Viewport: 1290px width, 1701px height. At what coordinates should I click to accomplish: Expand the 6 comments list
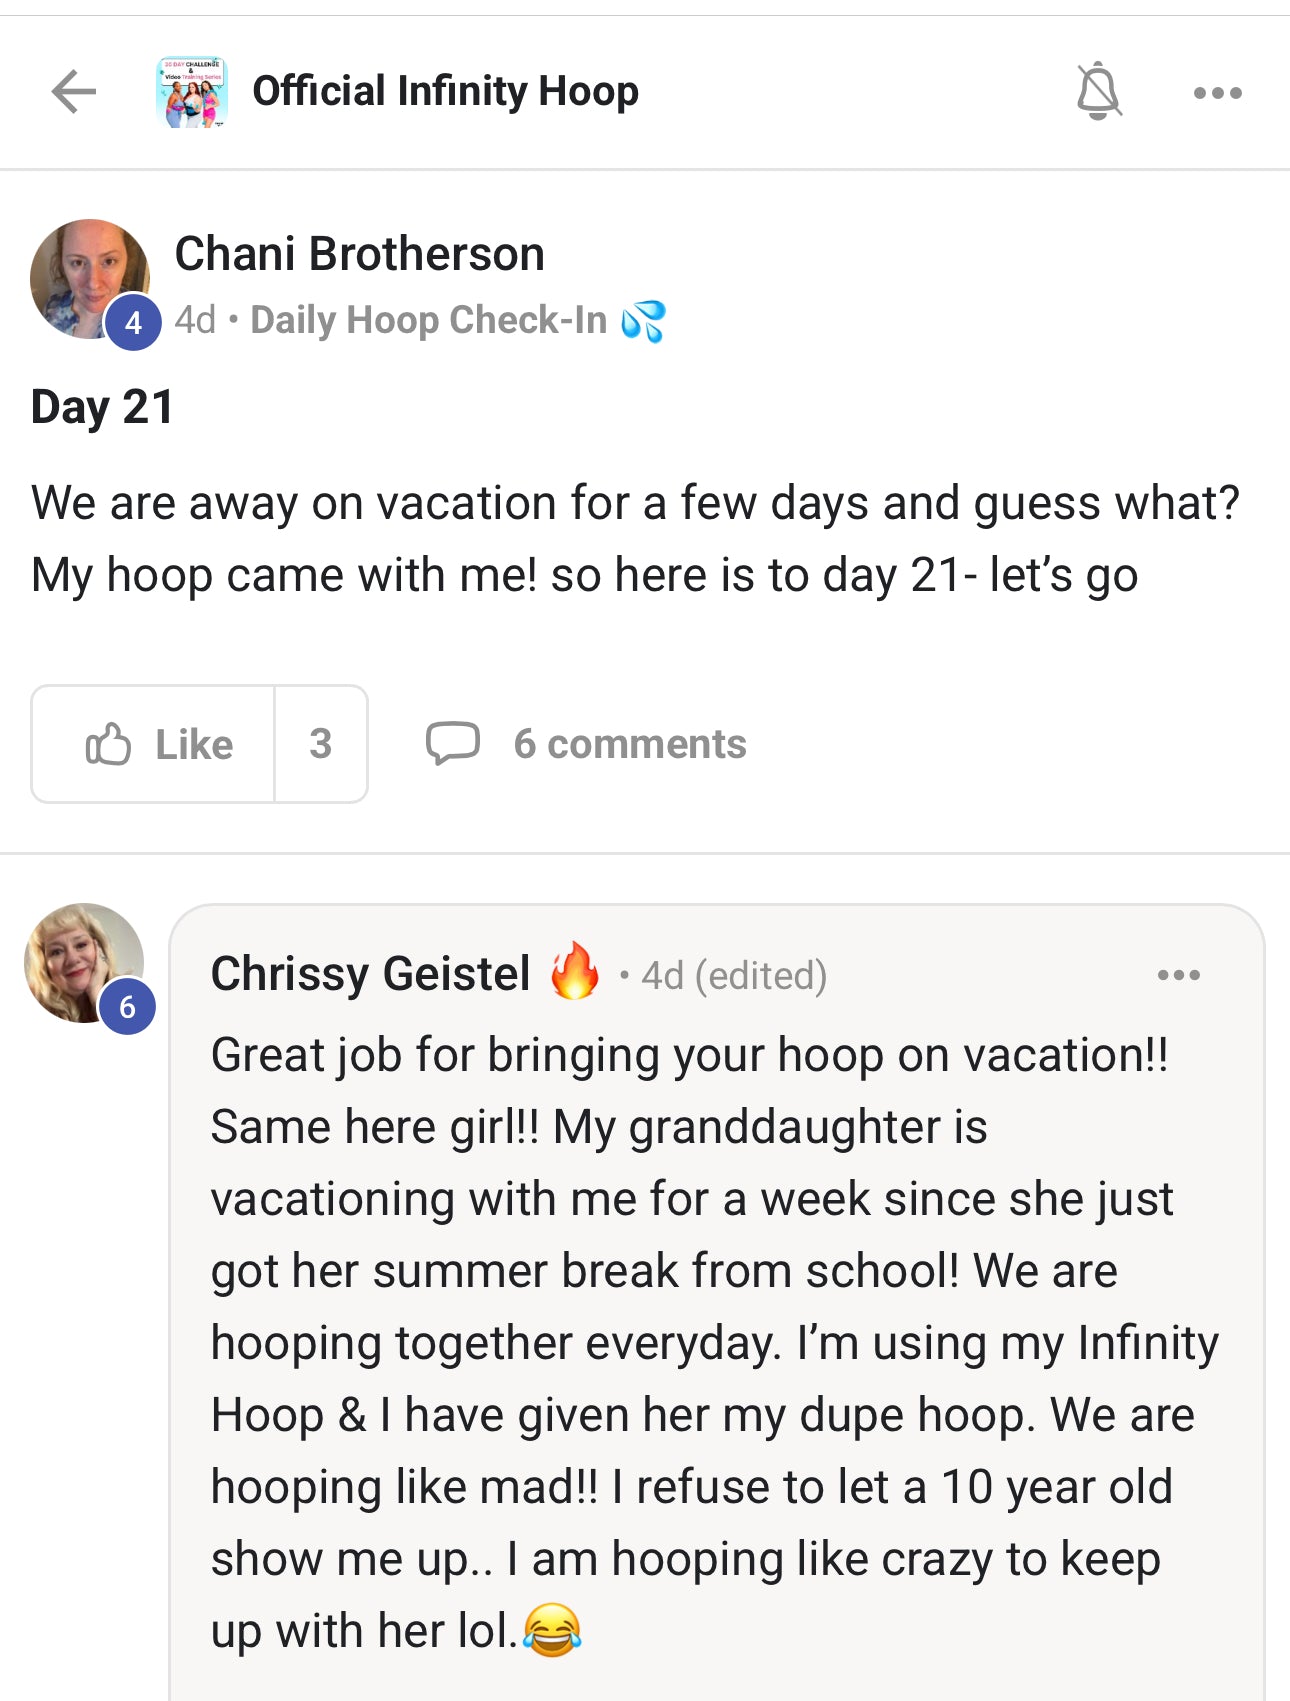coord(630,744)
